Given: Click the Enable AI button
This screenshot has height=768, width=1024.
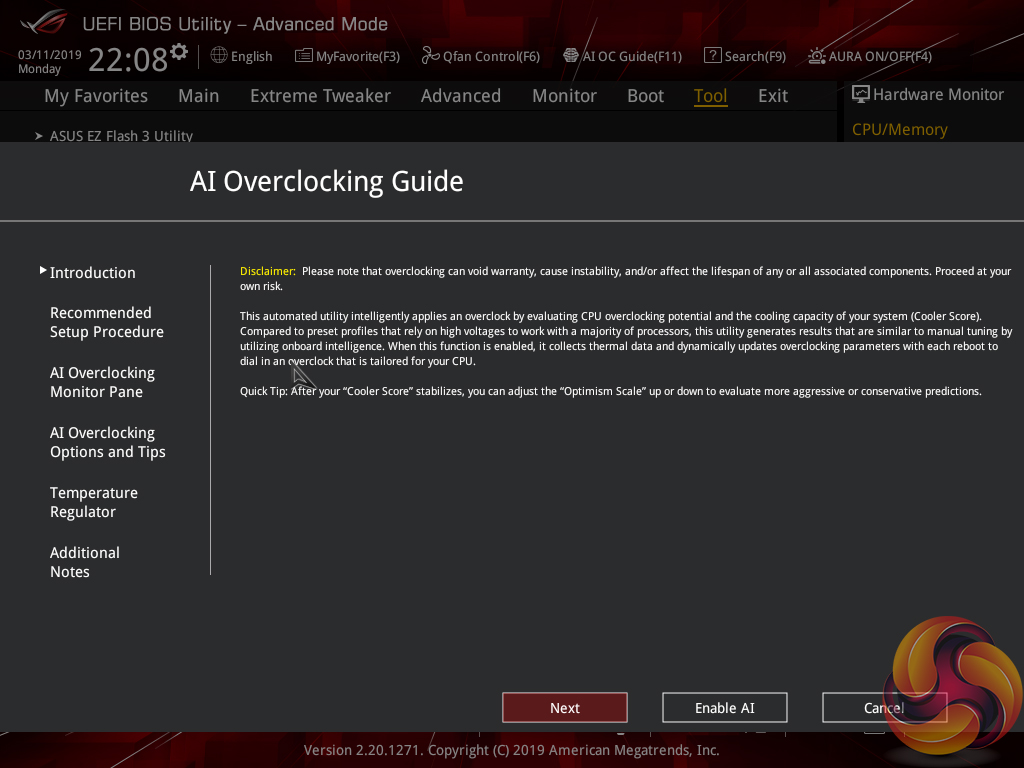Looking at the screenshot, I should pos(725,708).
